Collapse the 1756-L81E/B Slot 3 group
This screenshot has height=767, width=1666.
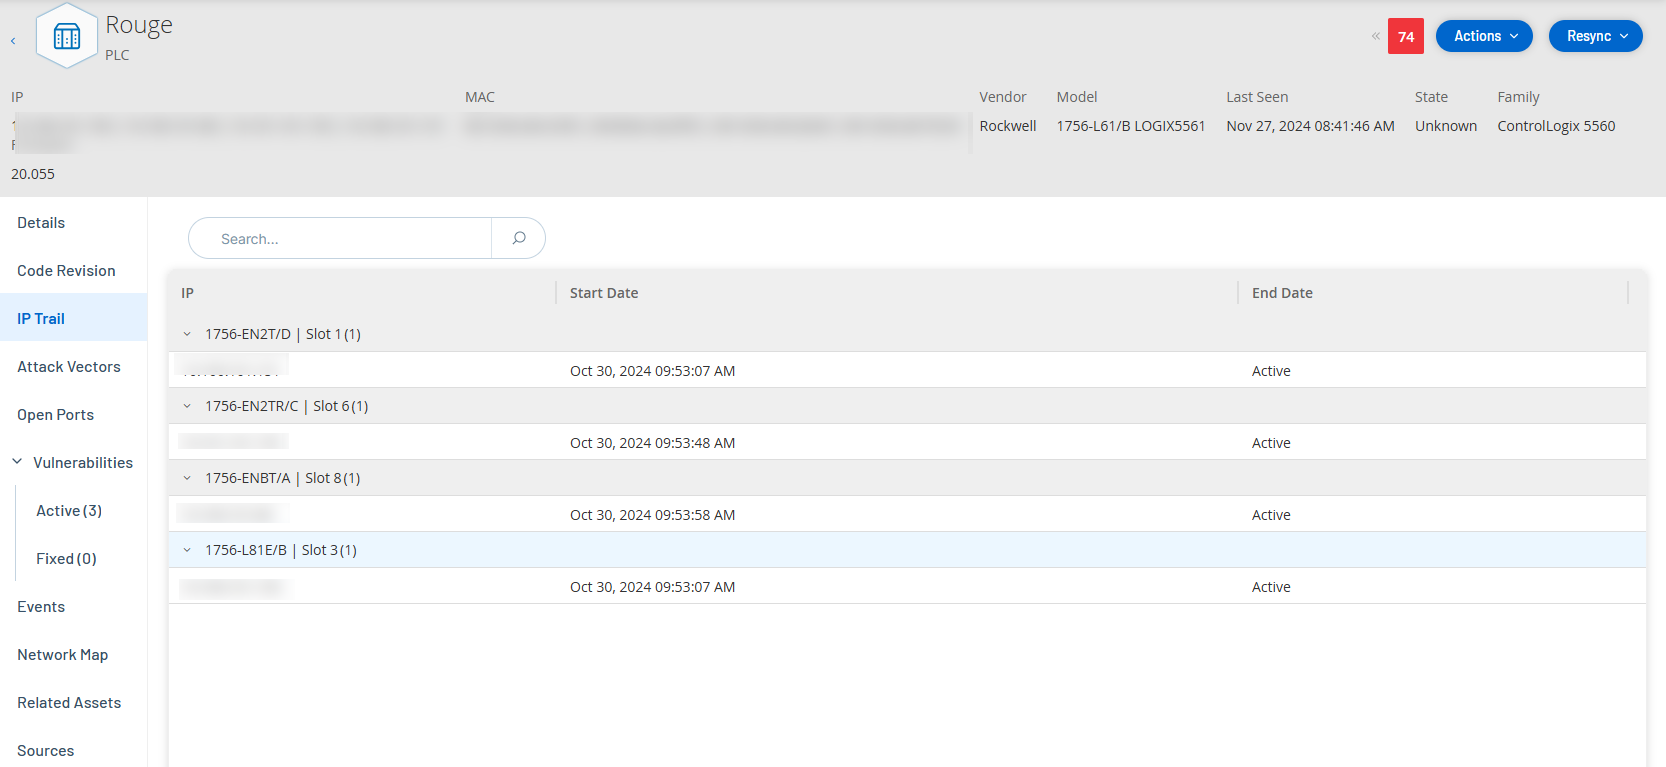(187, 550)
